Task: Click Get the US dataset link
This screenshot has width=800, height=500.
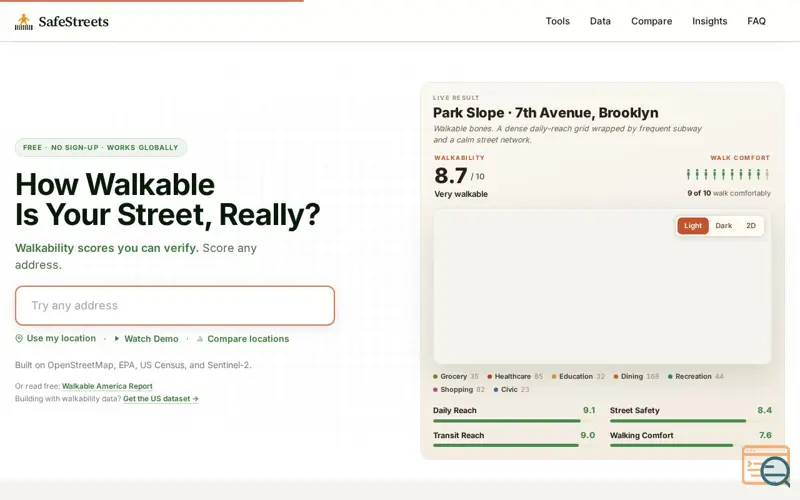Action: click(161, 398)
